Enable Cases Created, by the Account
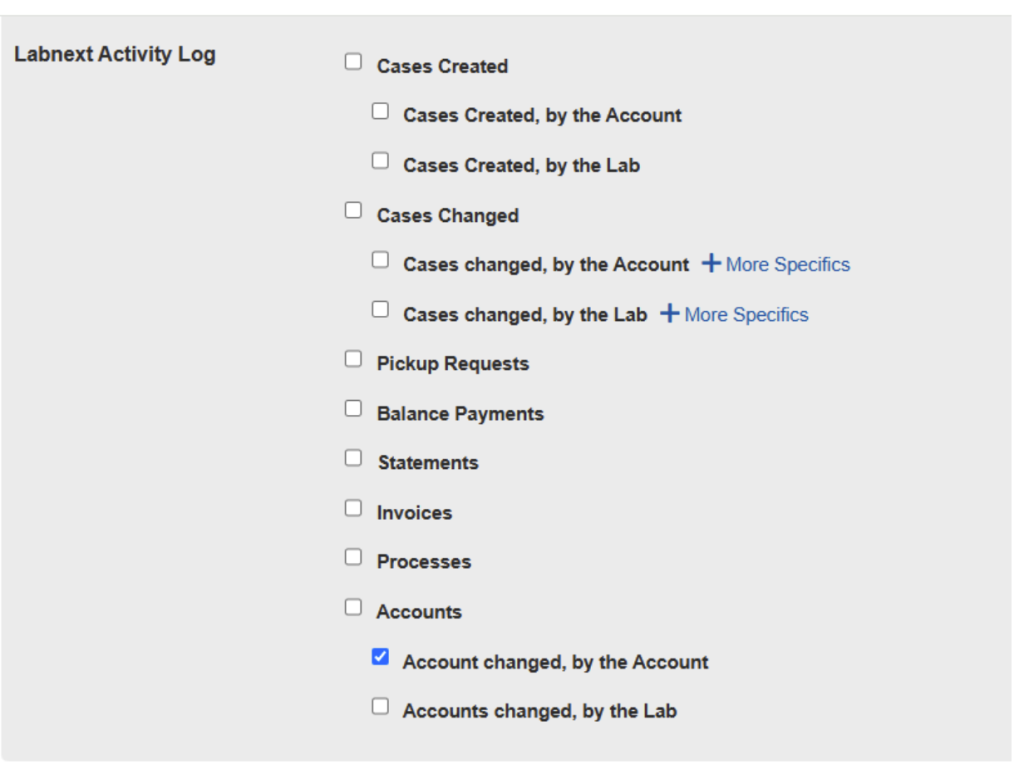 point(380,111)
